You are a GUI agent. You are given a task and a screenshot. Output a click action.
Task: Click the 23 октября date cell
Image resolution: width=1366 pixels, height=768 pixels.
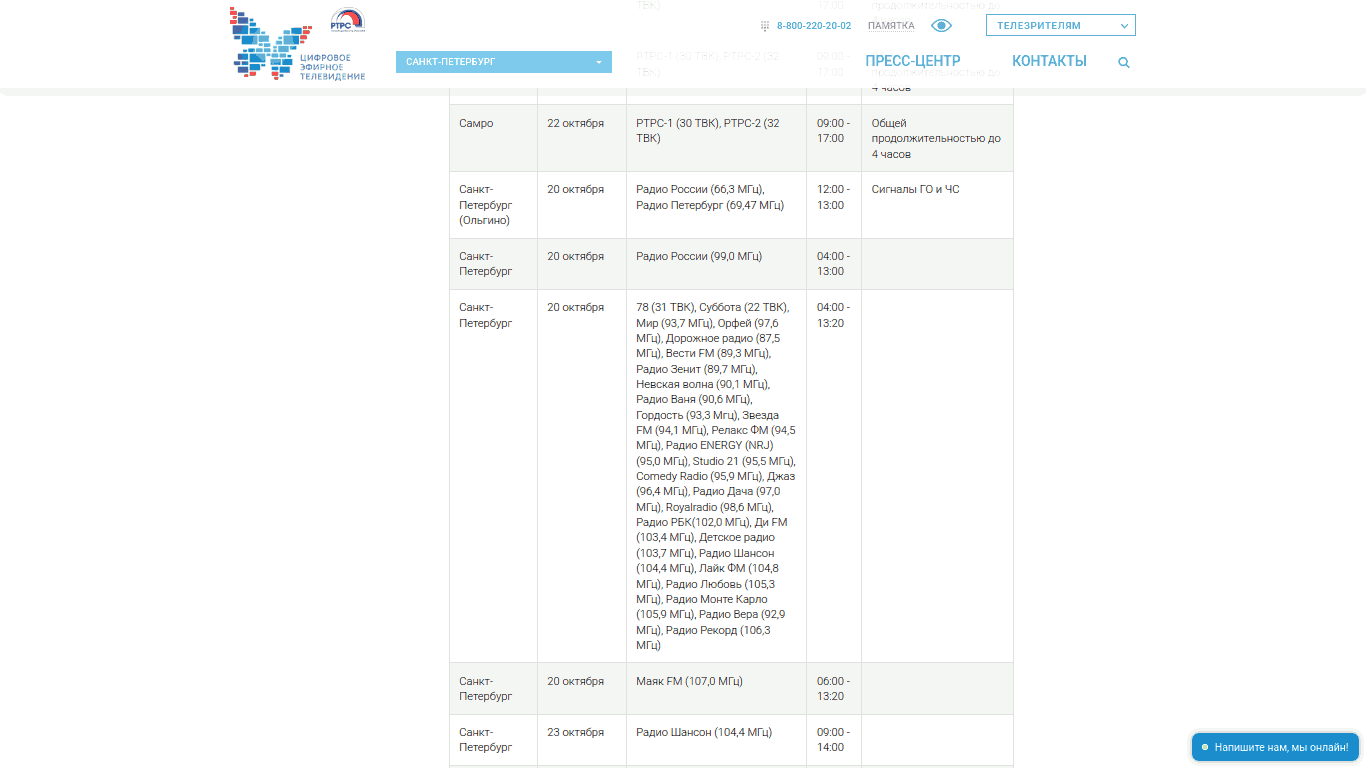(582, 740)
